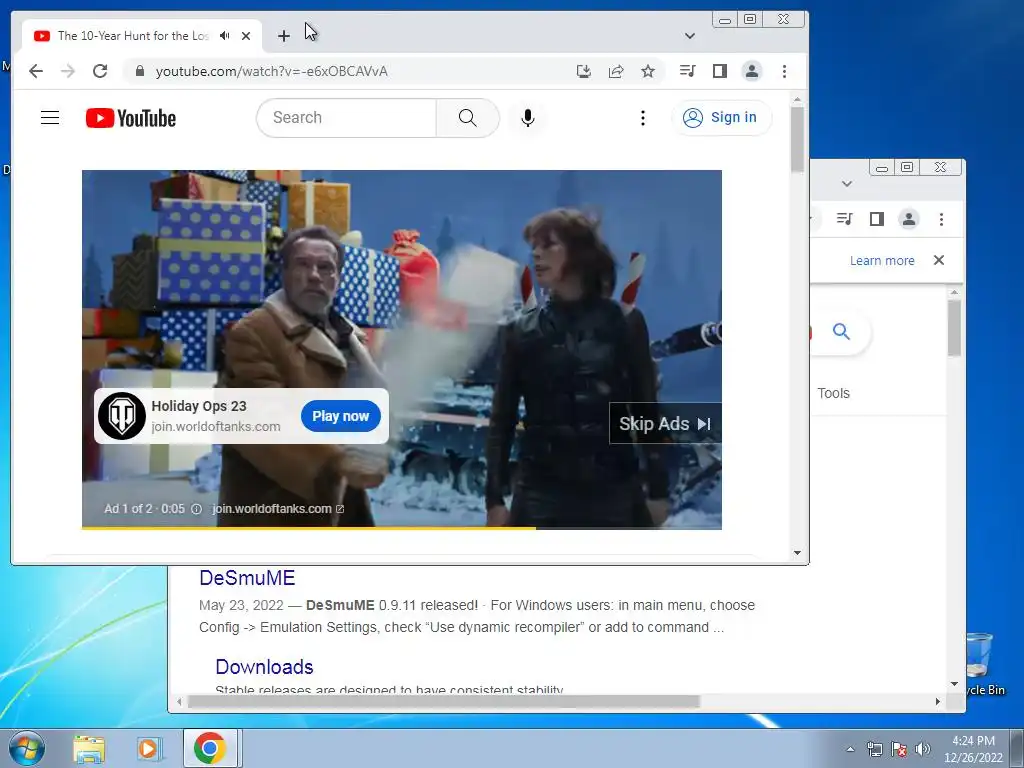
Task: Open a new tab with plus button
Action: (x=283, y=36)
